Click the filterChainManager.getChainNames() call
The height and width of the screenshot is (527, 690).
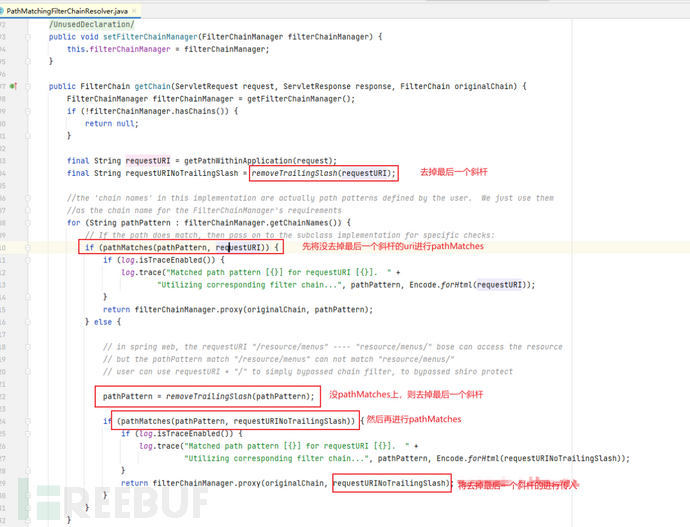click(264, 223)
